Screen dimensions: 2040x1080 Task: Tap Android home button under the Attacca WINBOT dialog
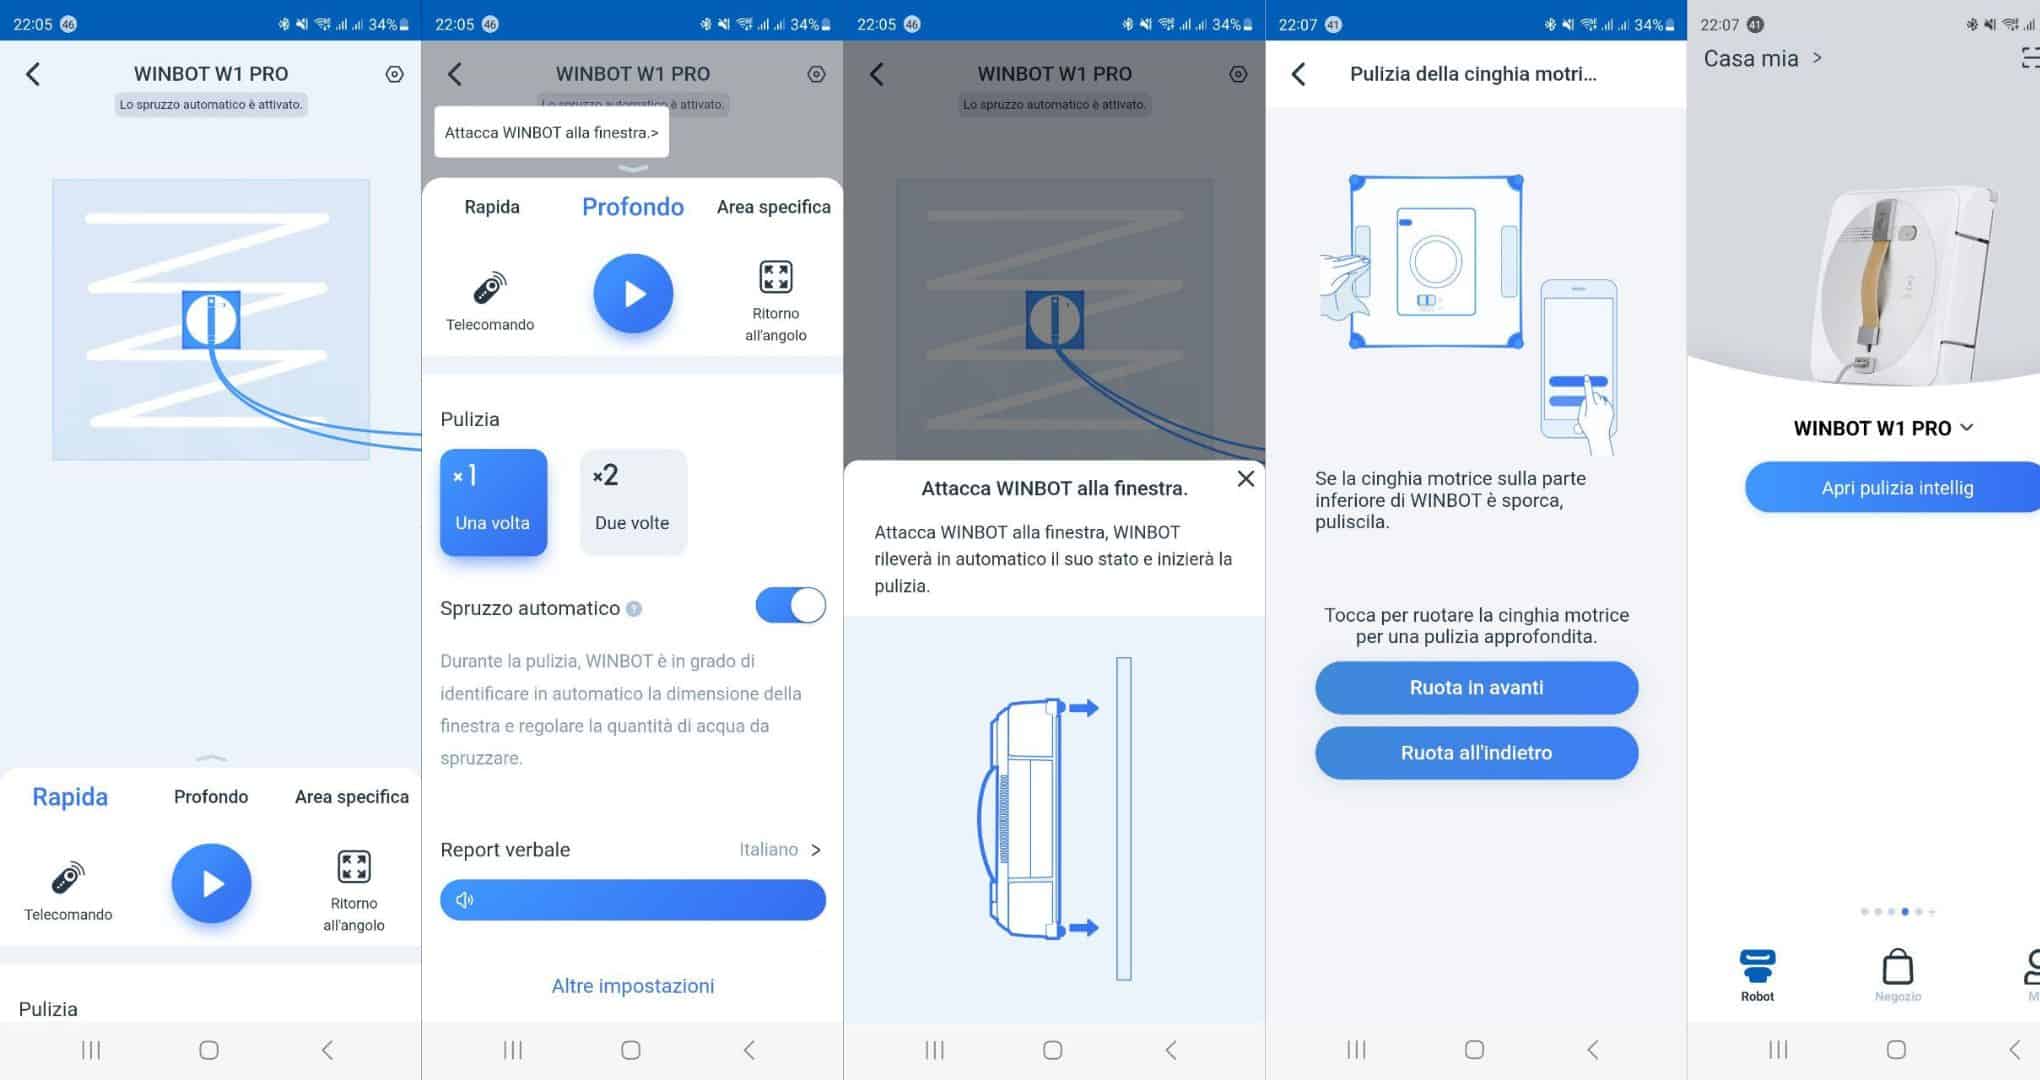pos(1053,1050)
